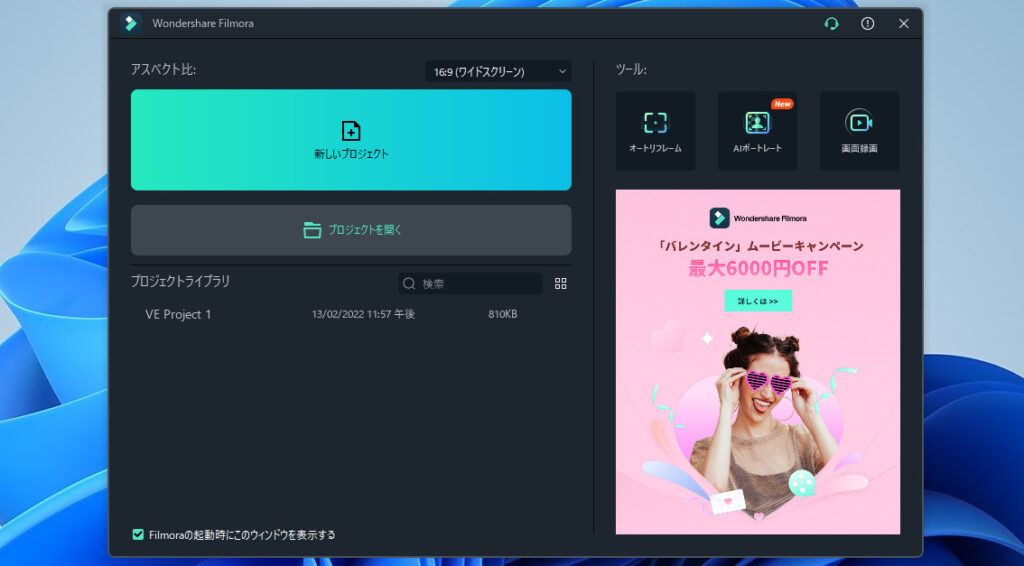Click the 810KB file size value

(x=502, y=314)
